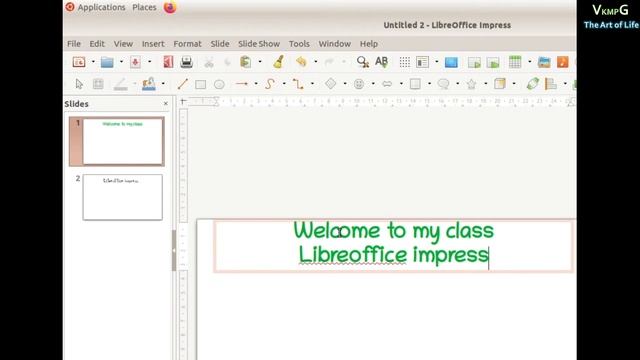Select the Callout shapes tool
640x360 pixels.
(x=443, y=84)
